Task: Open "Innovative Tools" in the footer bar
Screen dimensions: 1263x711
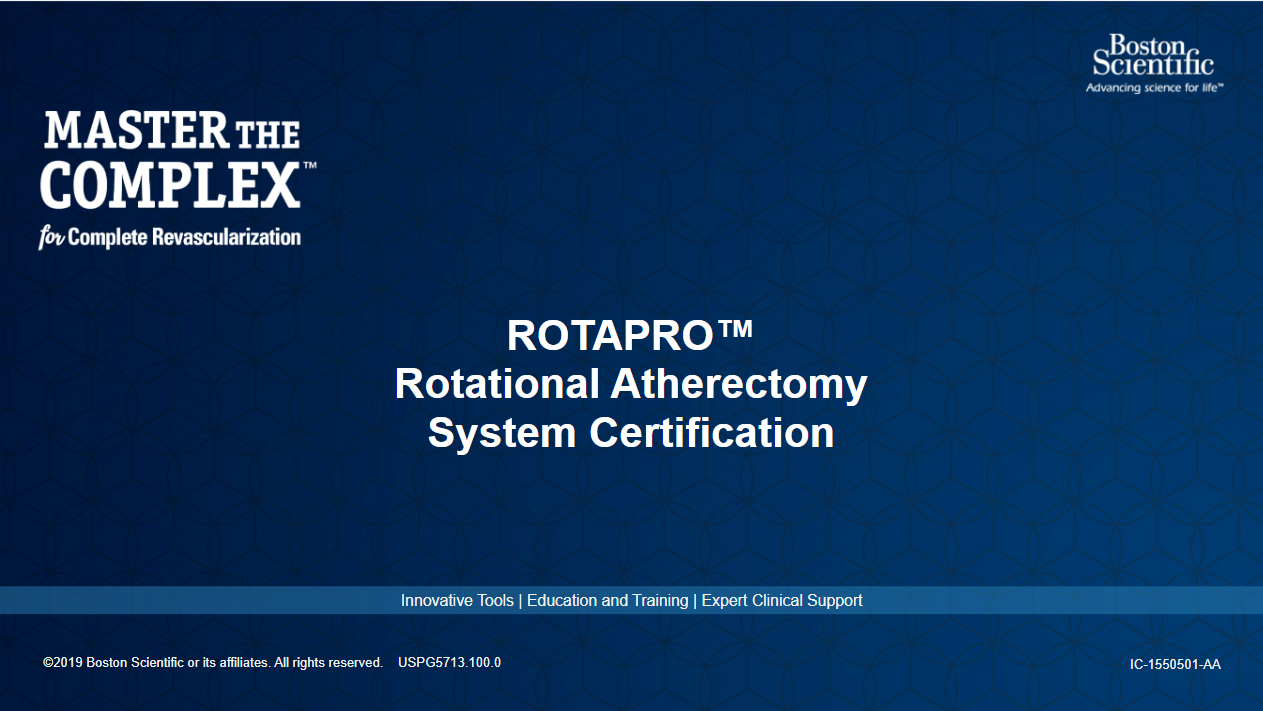Action: [458, 600]
